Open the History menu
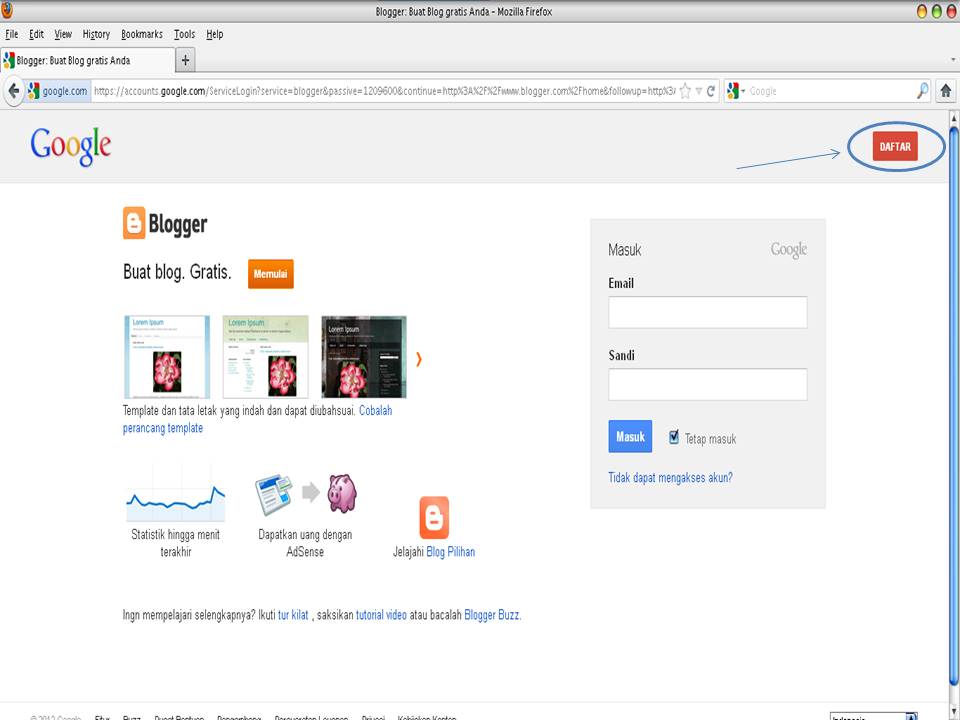Screen dimensions: 960x720 tap(96, 34)
